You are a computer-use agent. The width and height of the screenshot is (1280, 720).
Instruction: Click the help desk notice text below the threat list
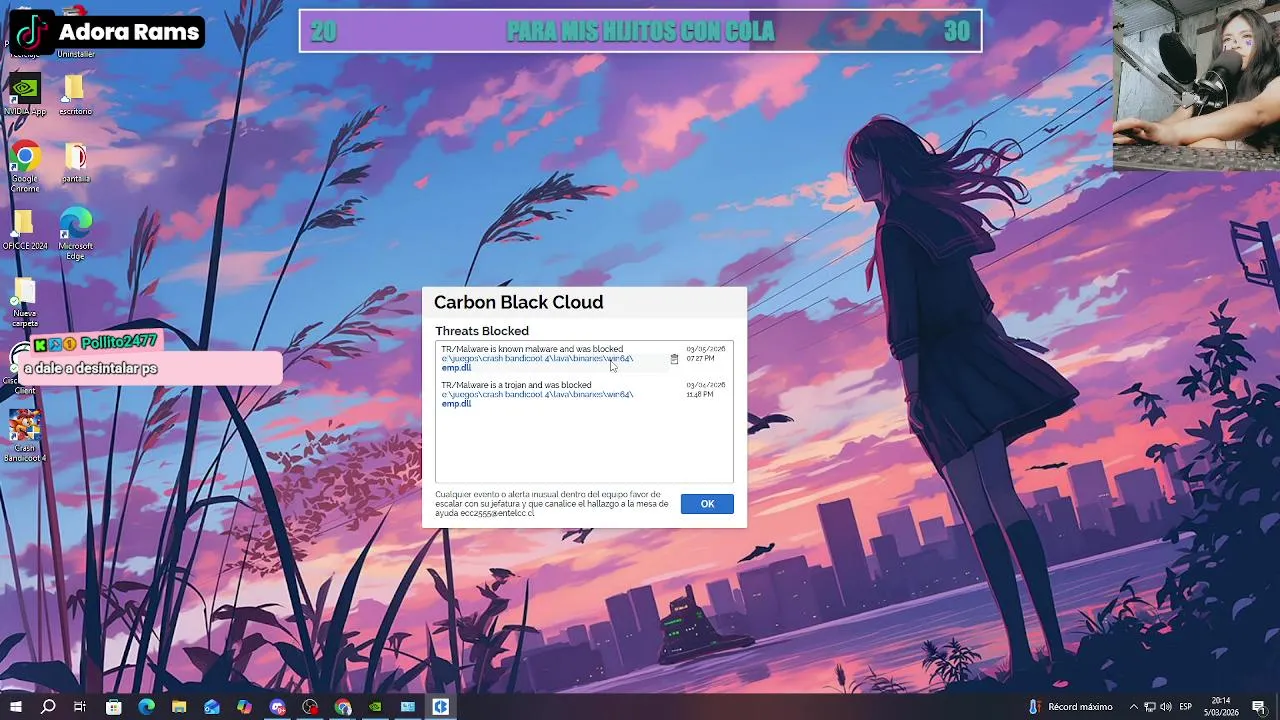coord(551,504)
